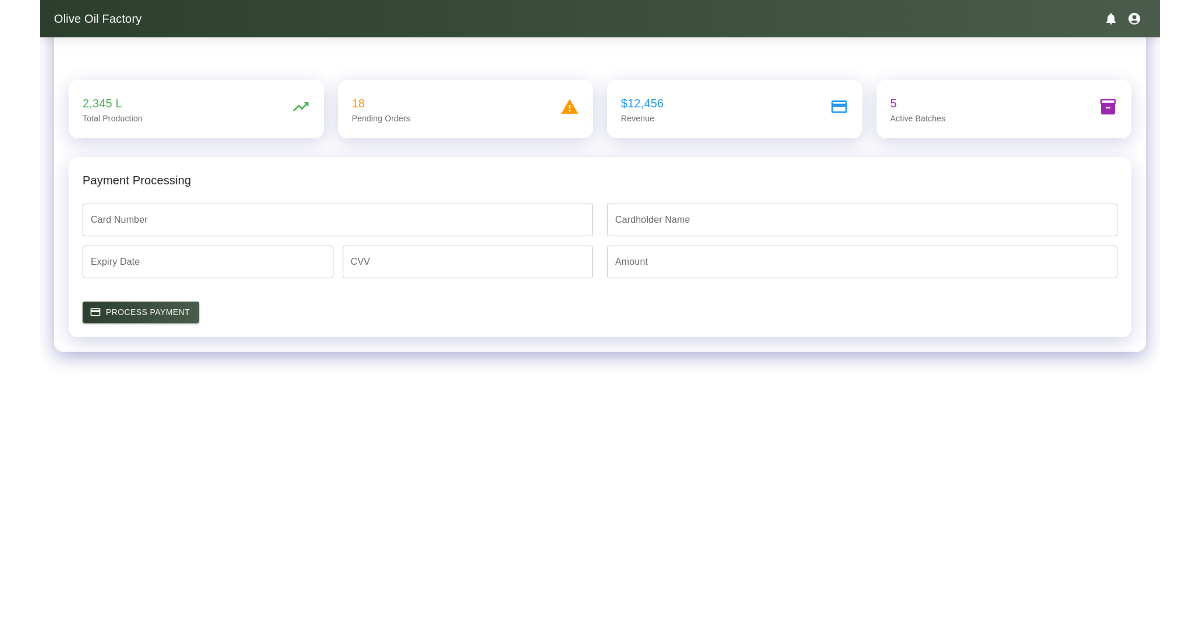
Task: Click the Cardholder Name field
Action: 862,219
